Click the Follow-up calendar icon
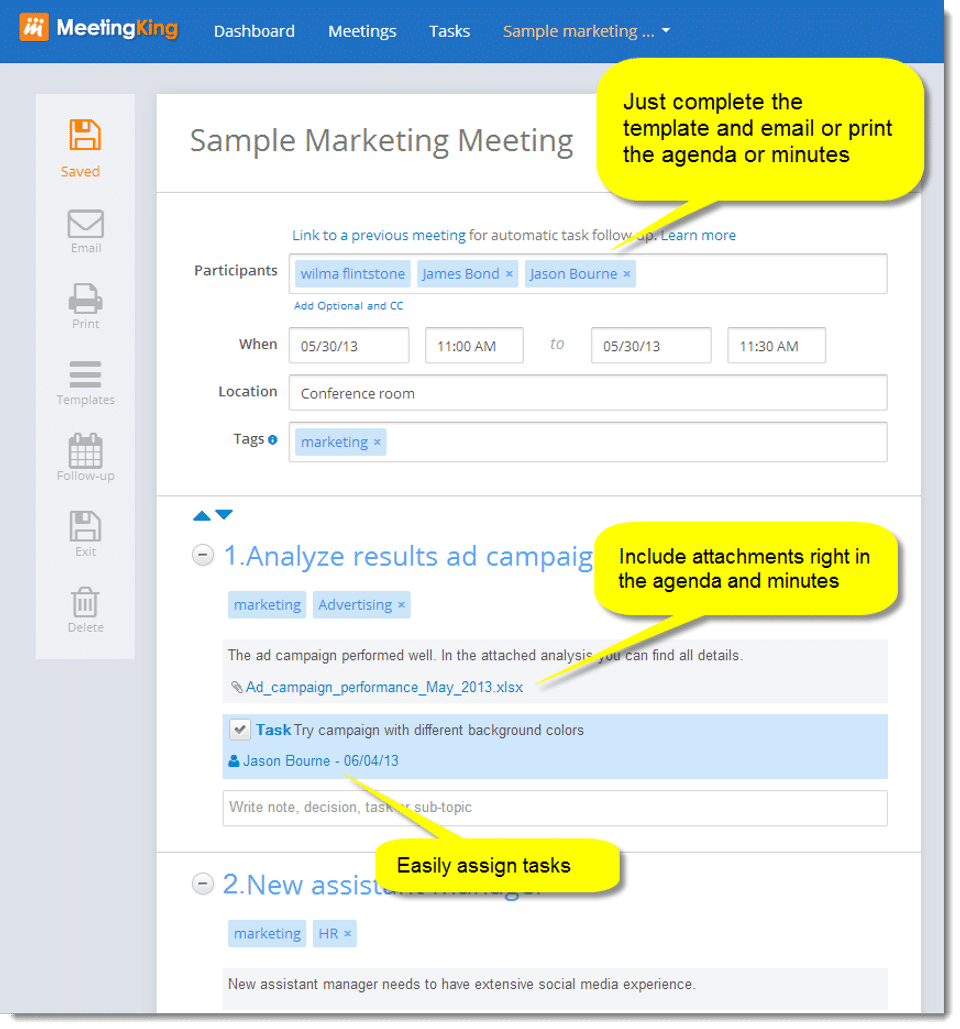The width and height of the screenshot is (960, 1029). coord(85,450)
